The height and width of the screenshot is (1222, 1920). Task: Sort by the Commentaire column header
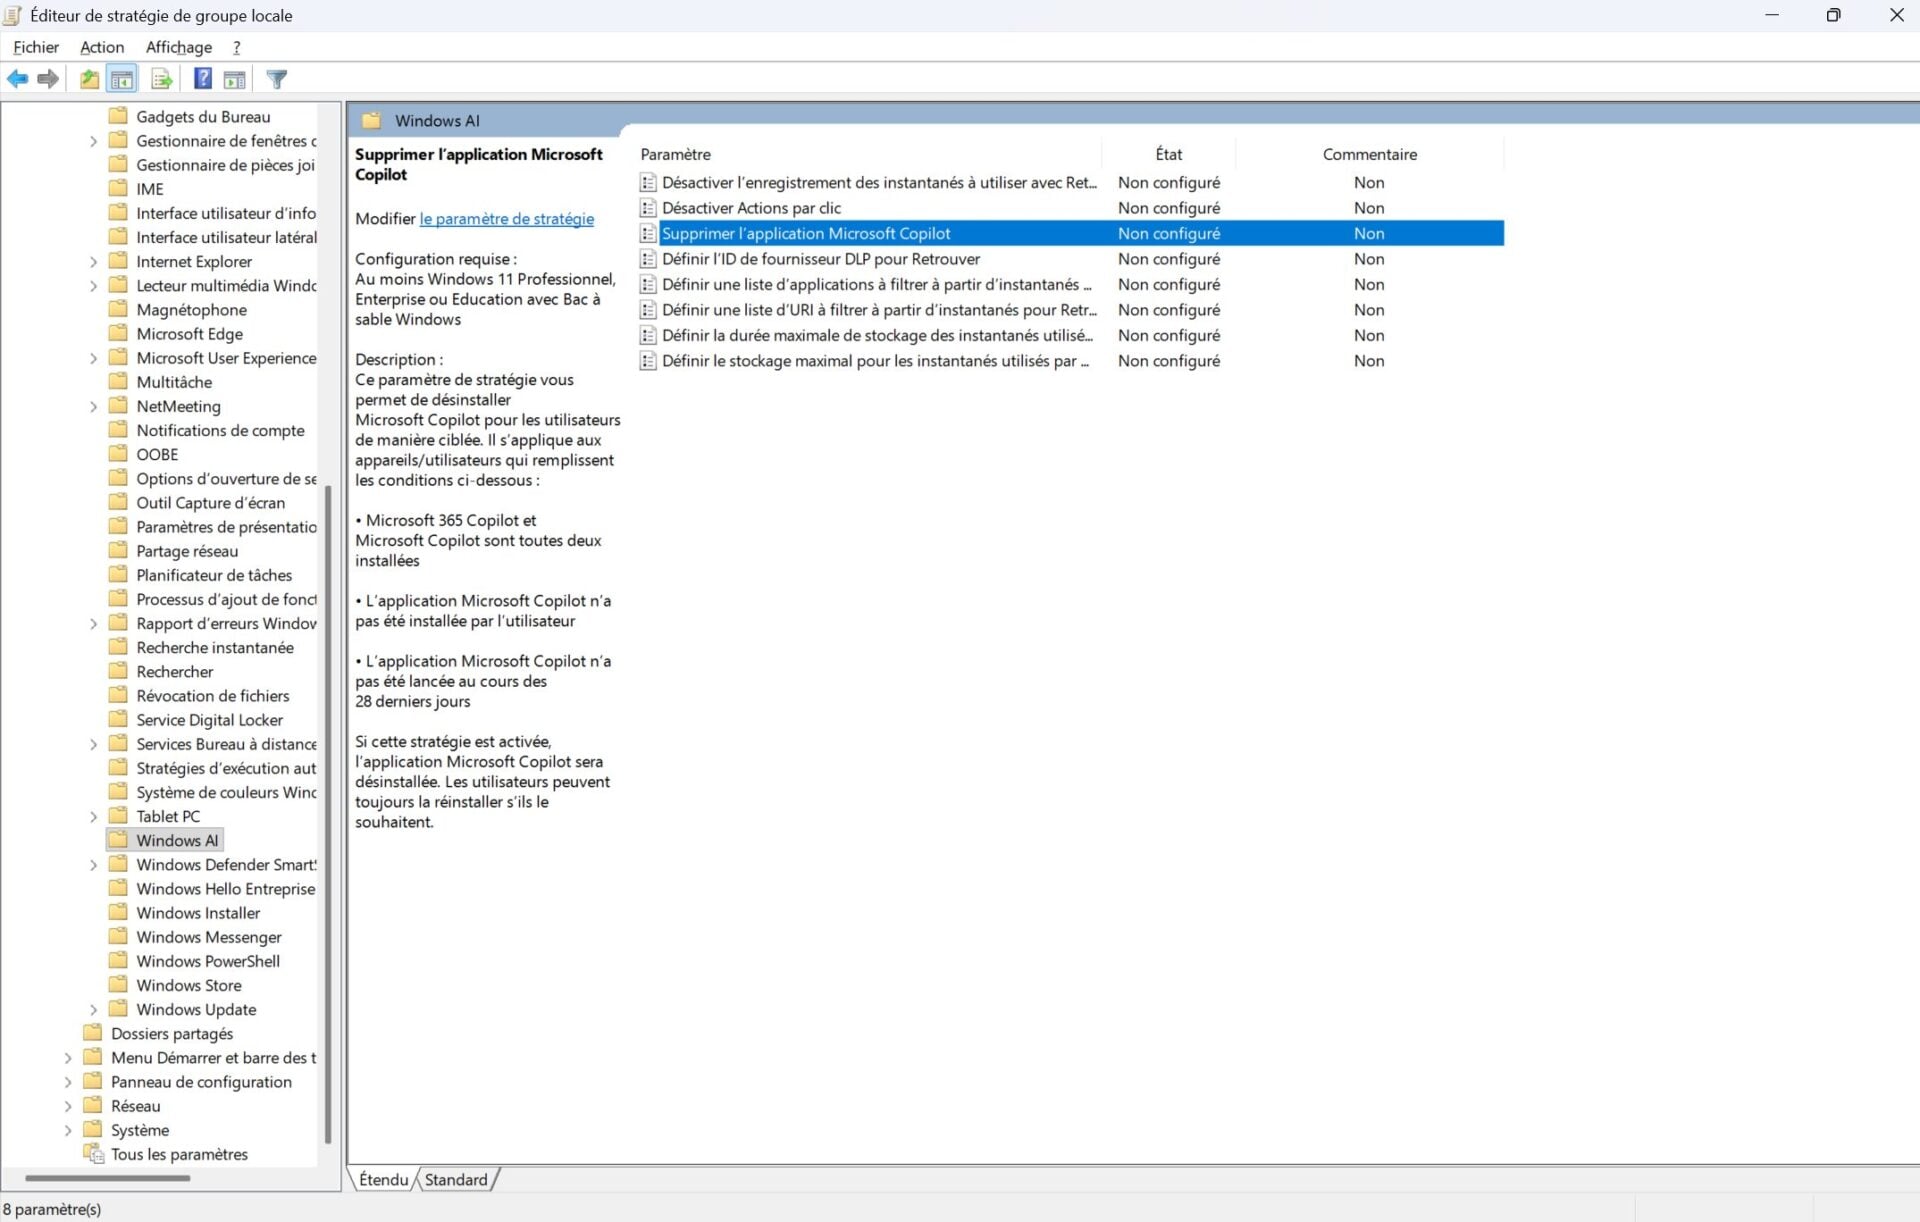tap(1370, 154)
